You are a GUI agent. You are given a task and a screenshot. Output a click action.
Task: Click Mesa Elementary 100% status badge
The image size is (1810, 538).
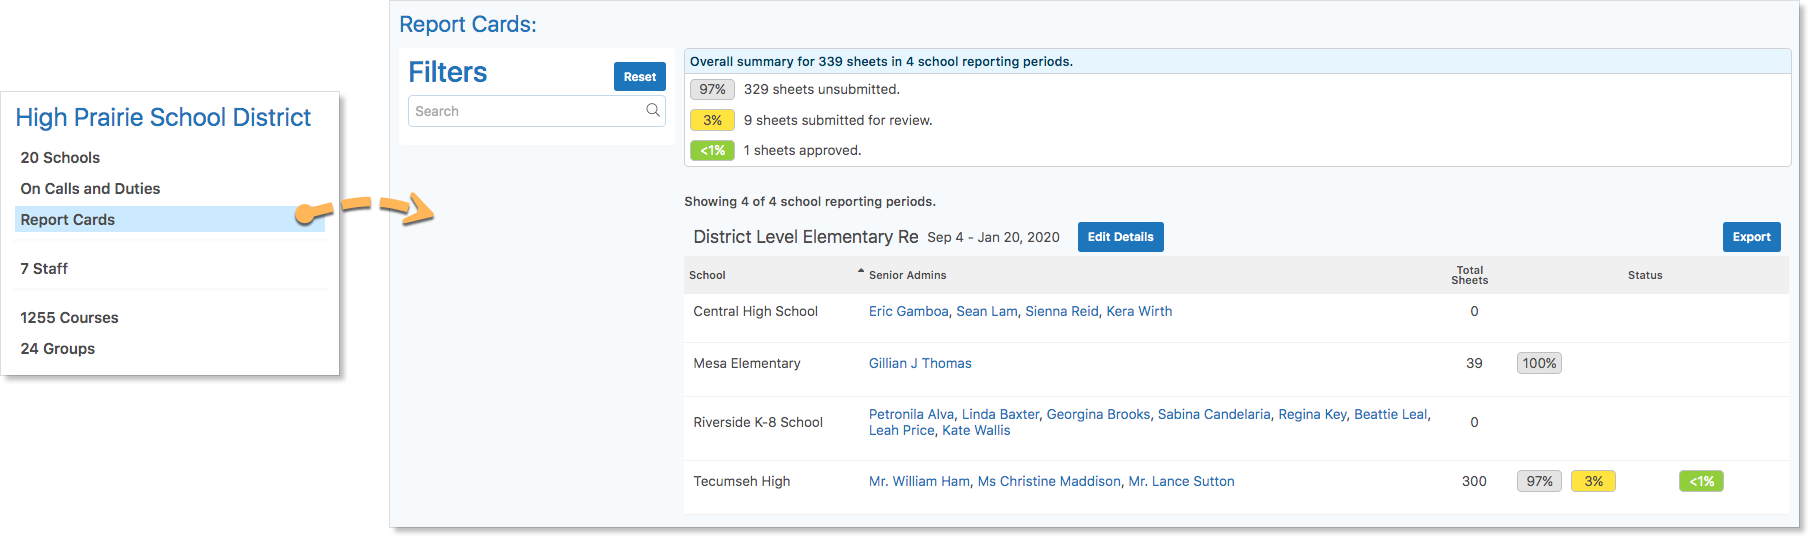(x=1539, y=363)
